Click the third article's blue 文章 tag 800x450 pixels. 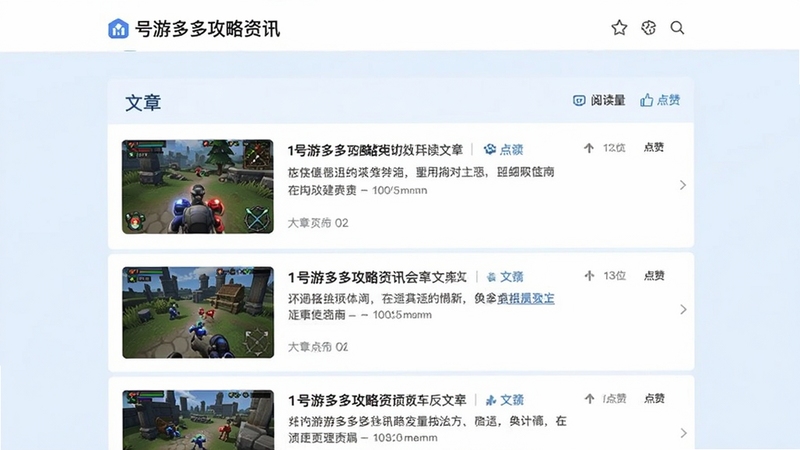point(512,400)
